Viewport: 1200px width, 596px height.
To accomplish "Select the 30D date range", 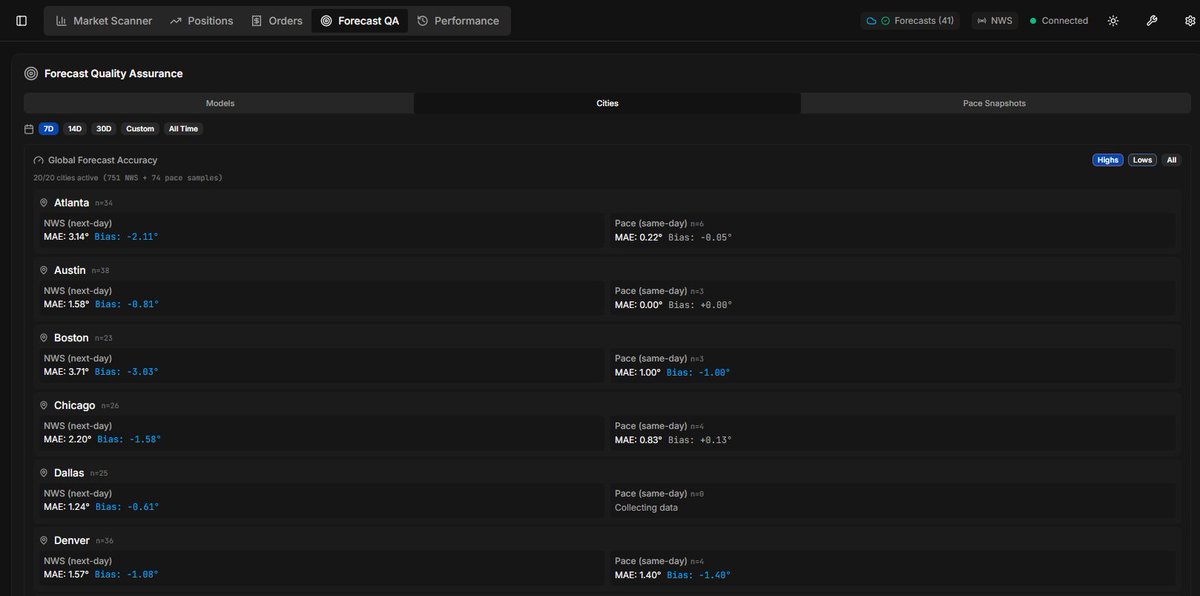I will pos(104,129).
